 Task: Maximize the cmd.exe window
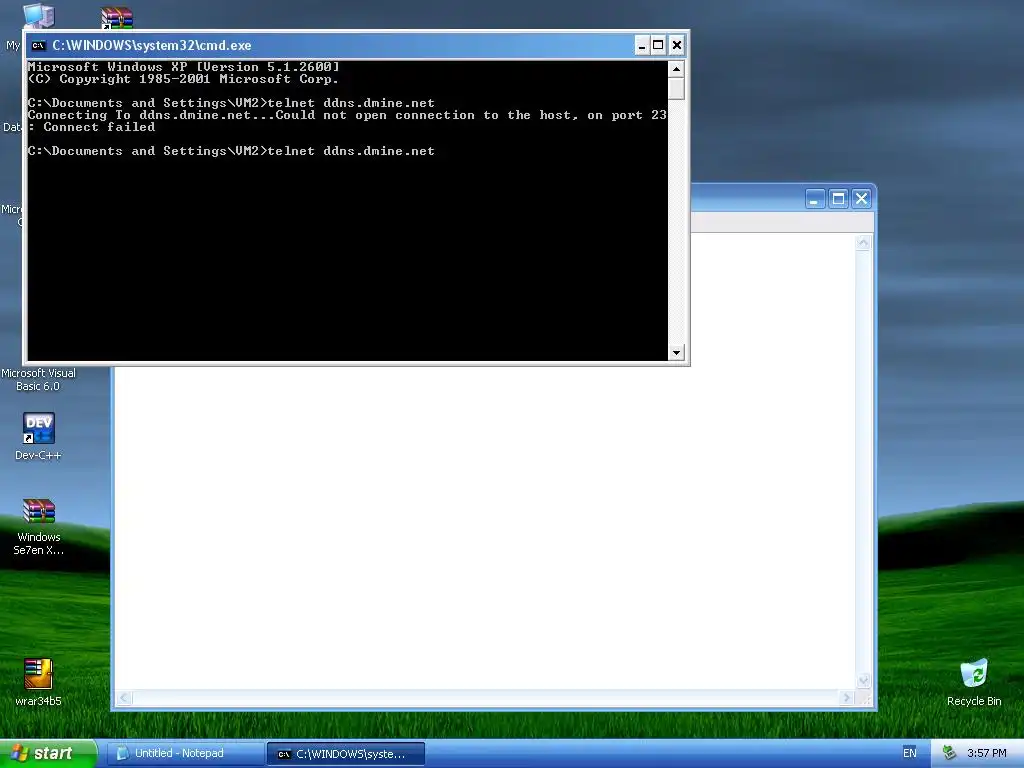tap(658, 45)
